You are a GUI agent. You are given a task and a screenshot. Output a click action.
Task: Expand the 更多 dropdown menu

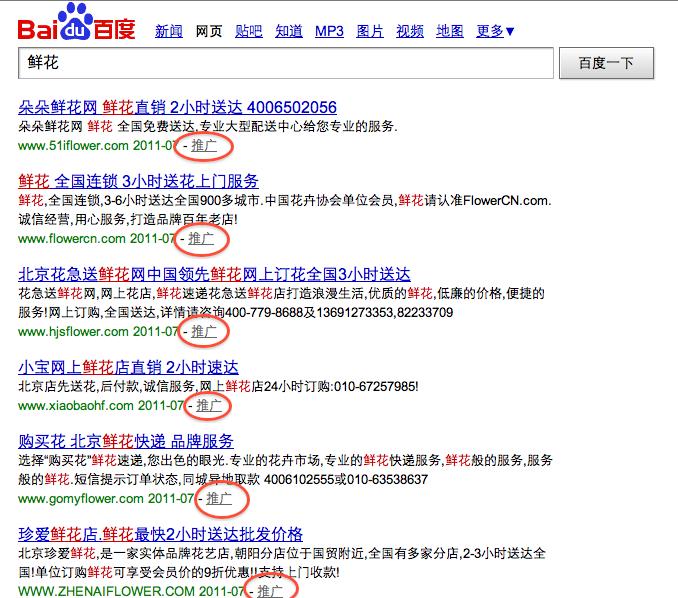click(495, 31)
